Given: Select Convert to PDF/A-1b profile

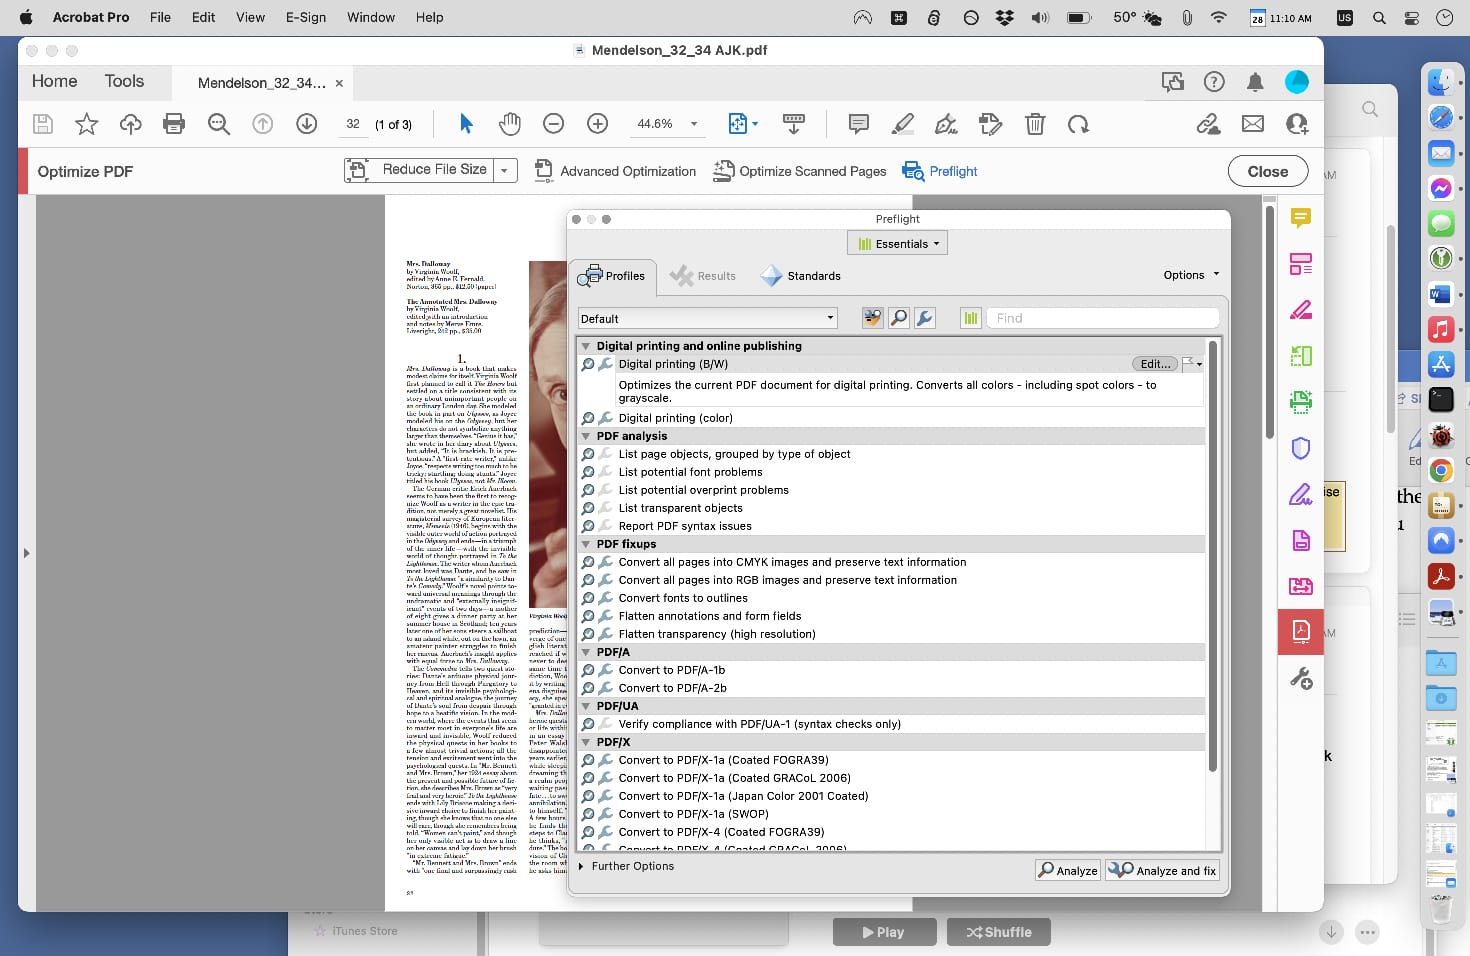Looking at the screenshot, I should click(672, 670).
